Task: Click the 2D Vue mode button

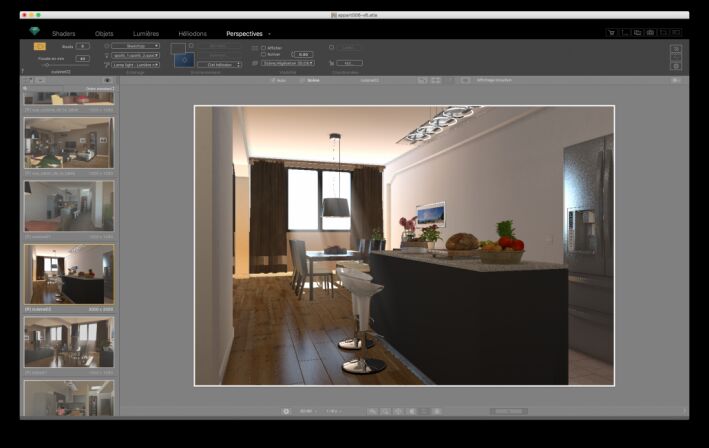Action: [x=278, y=80]
